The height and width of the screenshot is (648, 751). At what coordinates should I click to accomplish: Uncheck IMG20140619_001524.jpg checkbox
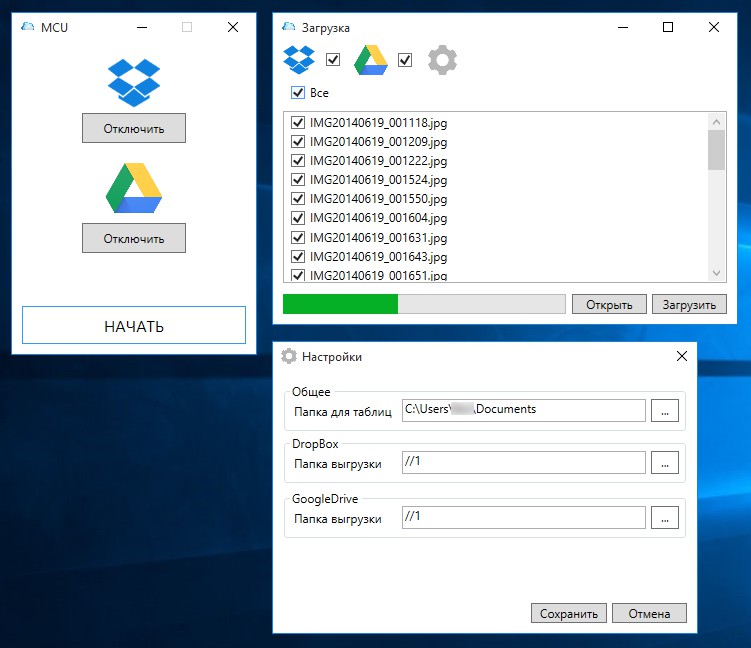(298, 180)
